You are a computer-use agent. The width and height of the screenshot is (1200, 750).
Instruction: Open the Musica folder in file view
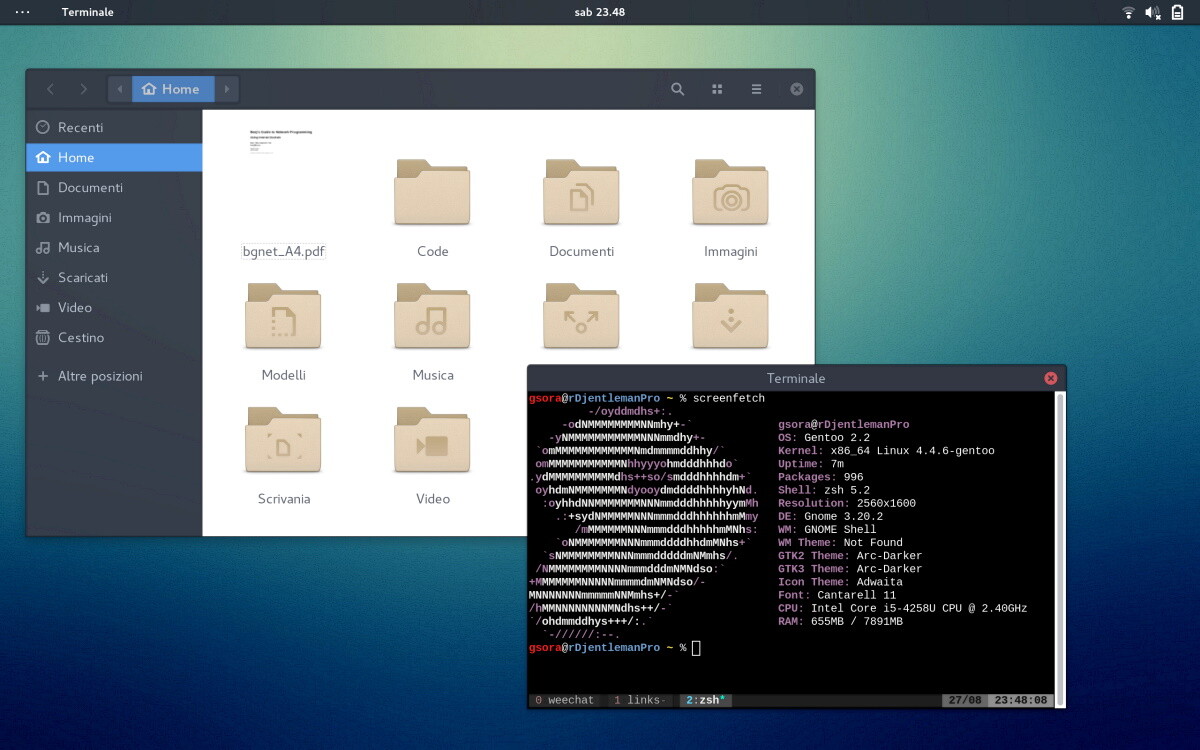tap(432, 318)
